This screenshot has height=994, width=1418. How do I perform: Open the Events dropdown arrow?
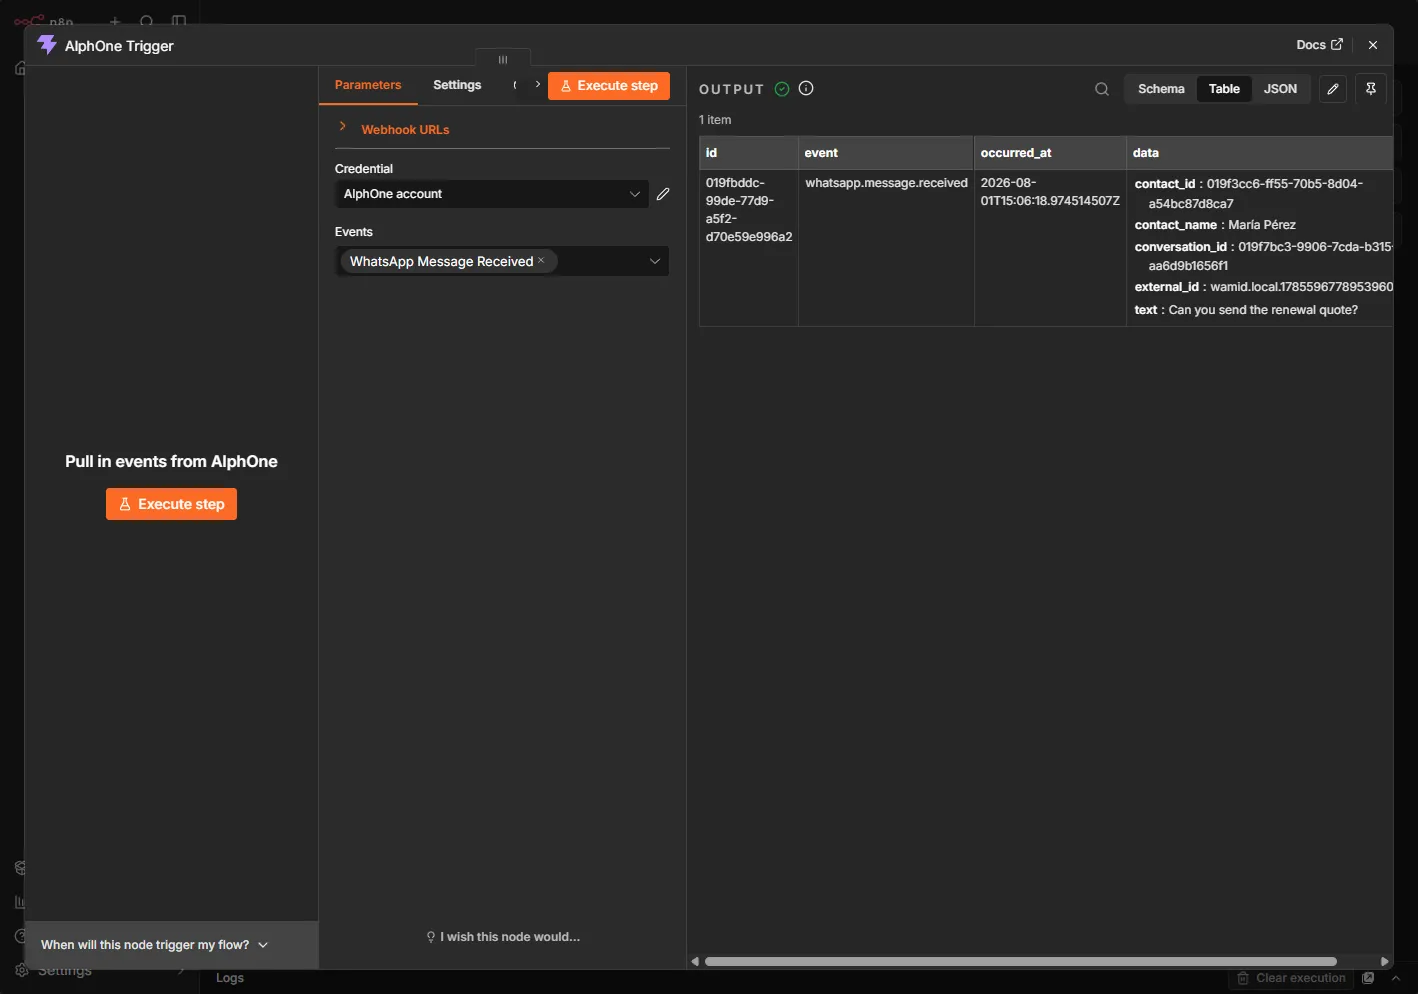tap(655, 261)
